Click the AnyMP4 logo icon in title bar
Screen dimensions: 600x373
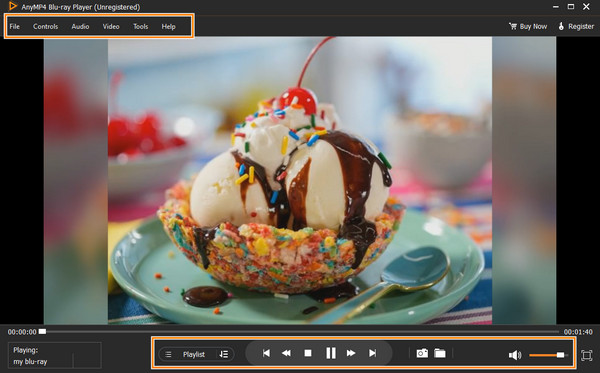click(13, 6)
